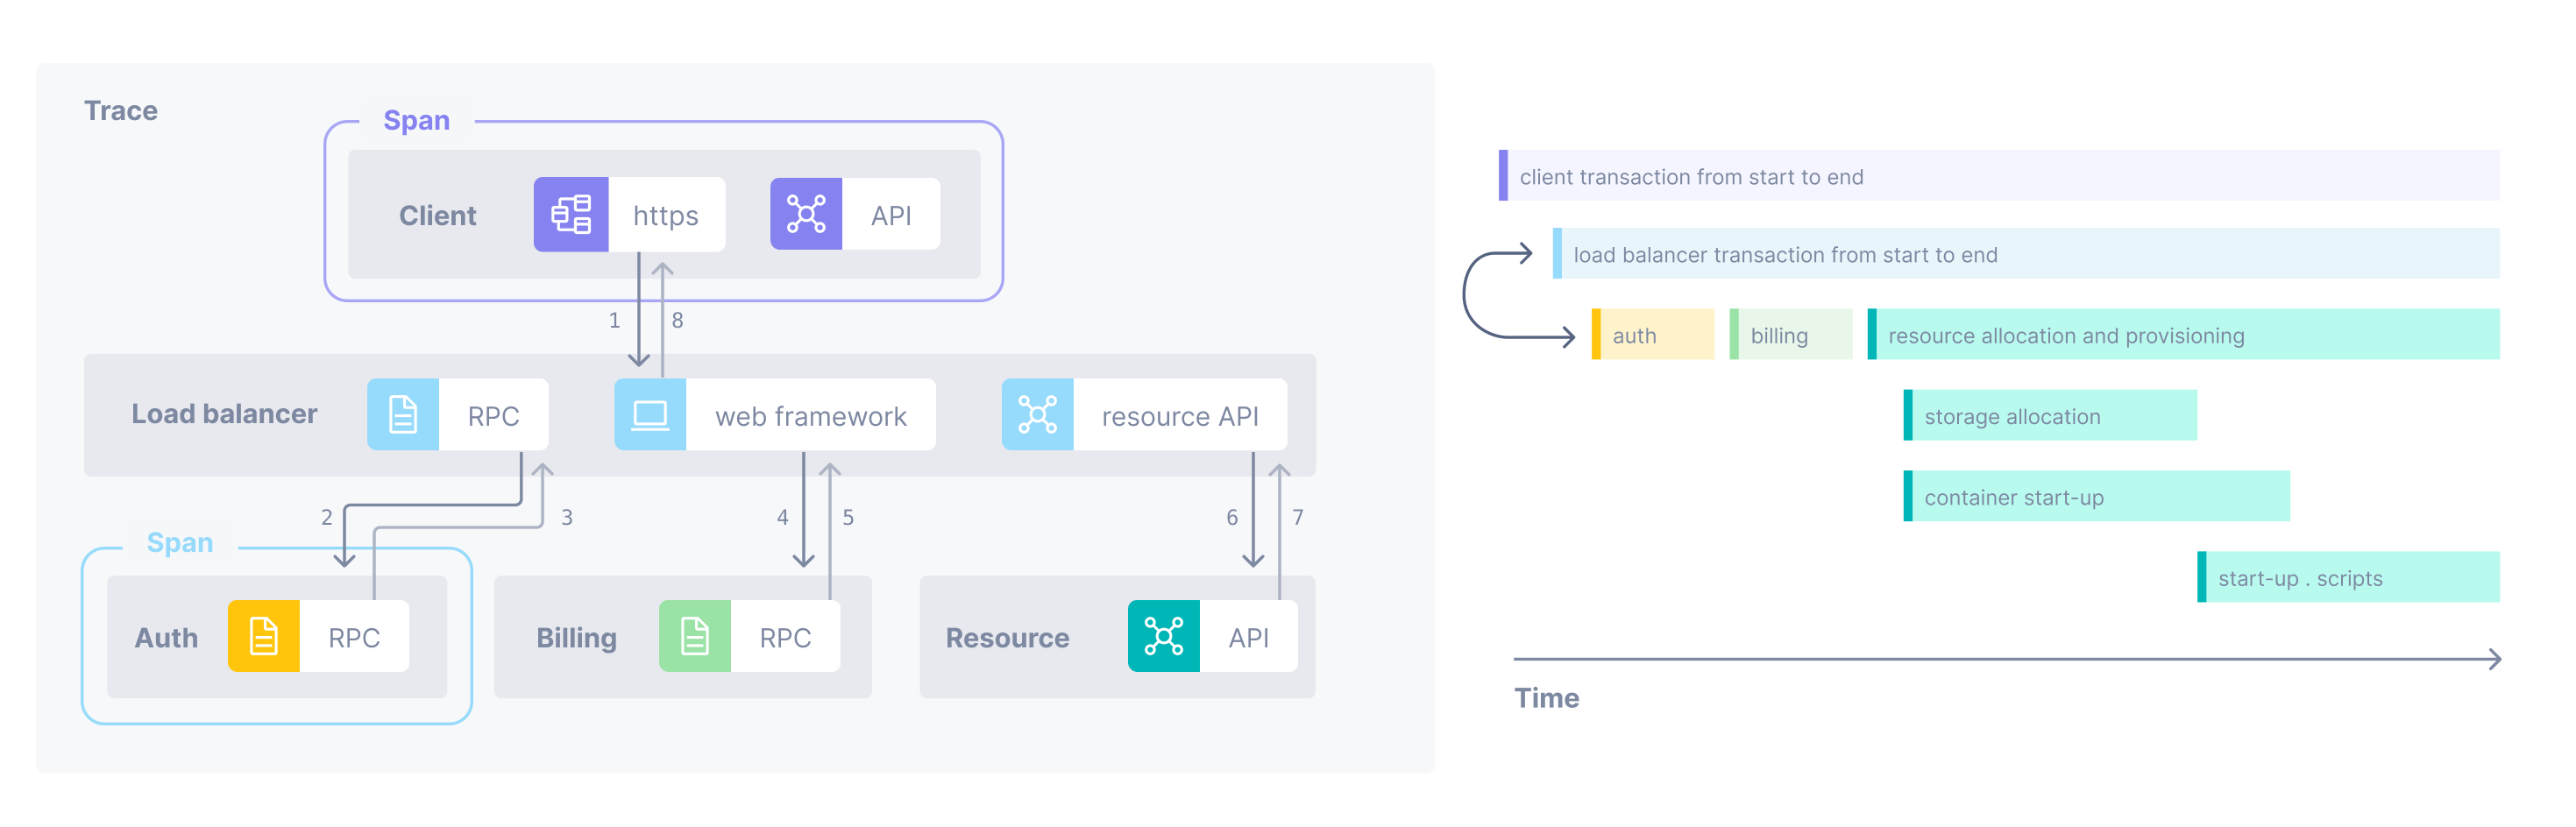2576x827 pixels.
Task: Click the green Billing RPC document icon
Action: (694, 636)
